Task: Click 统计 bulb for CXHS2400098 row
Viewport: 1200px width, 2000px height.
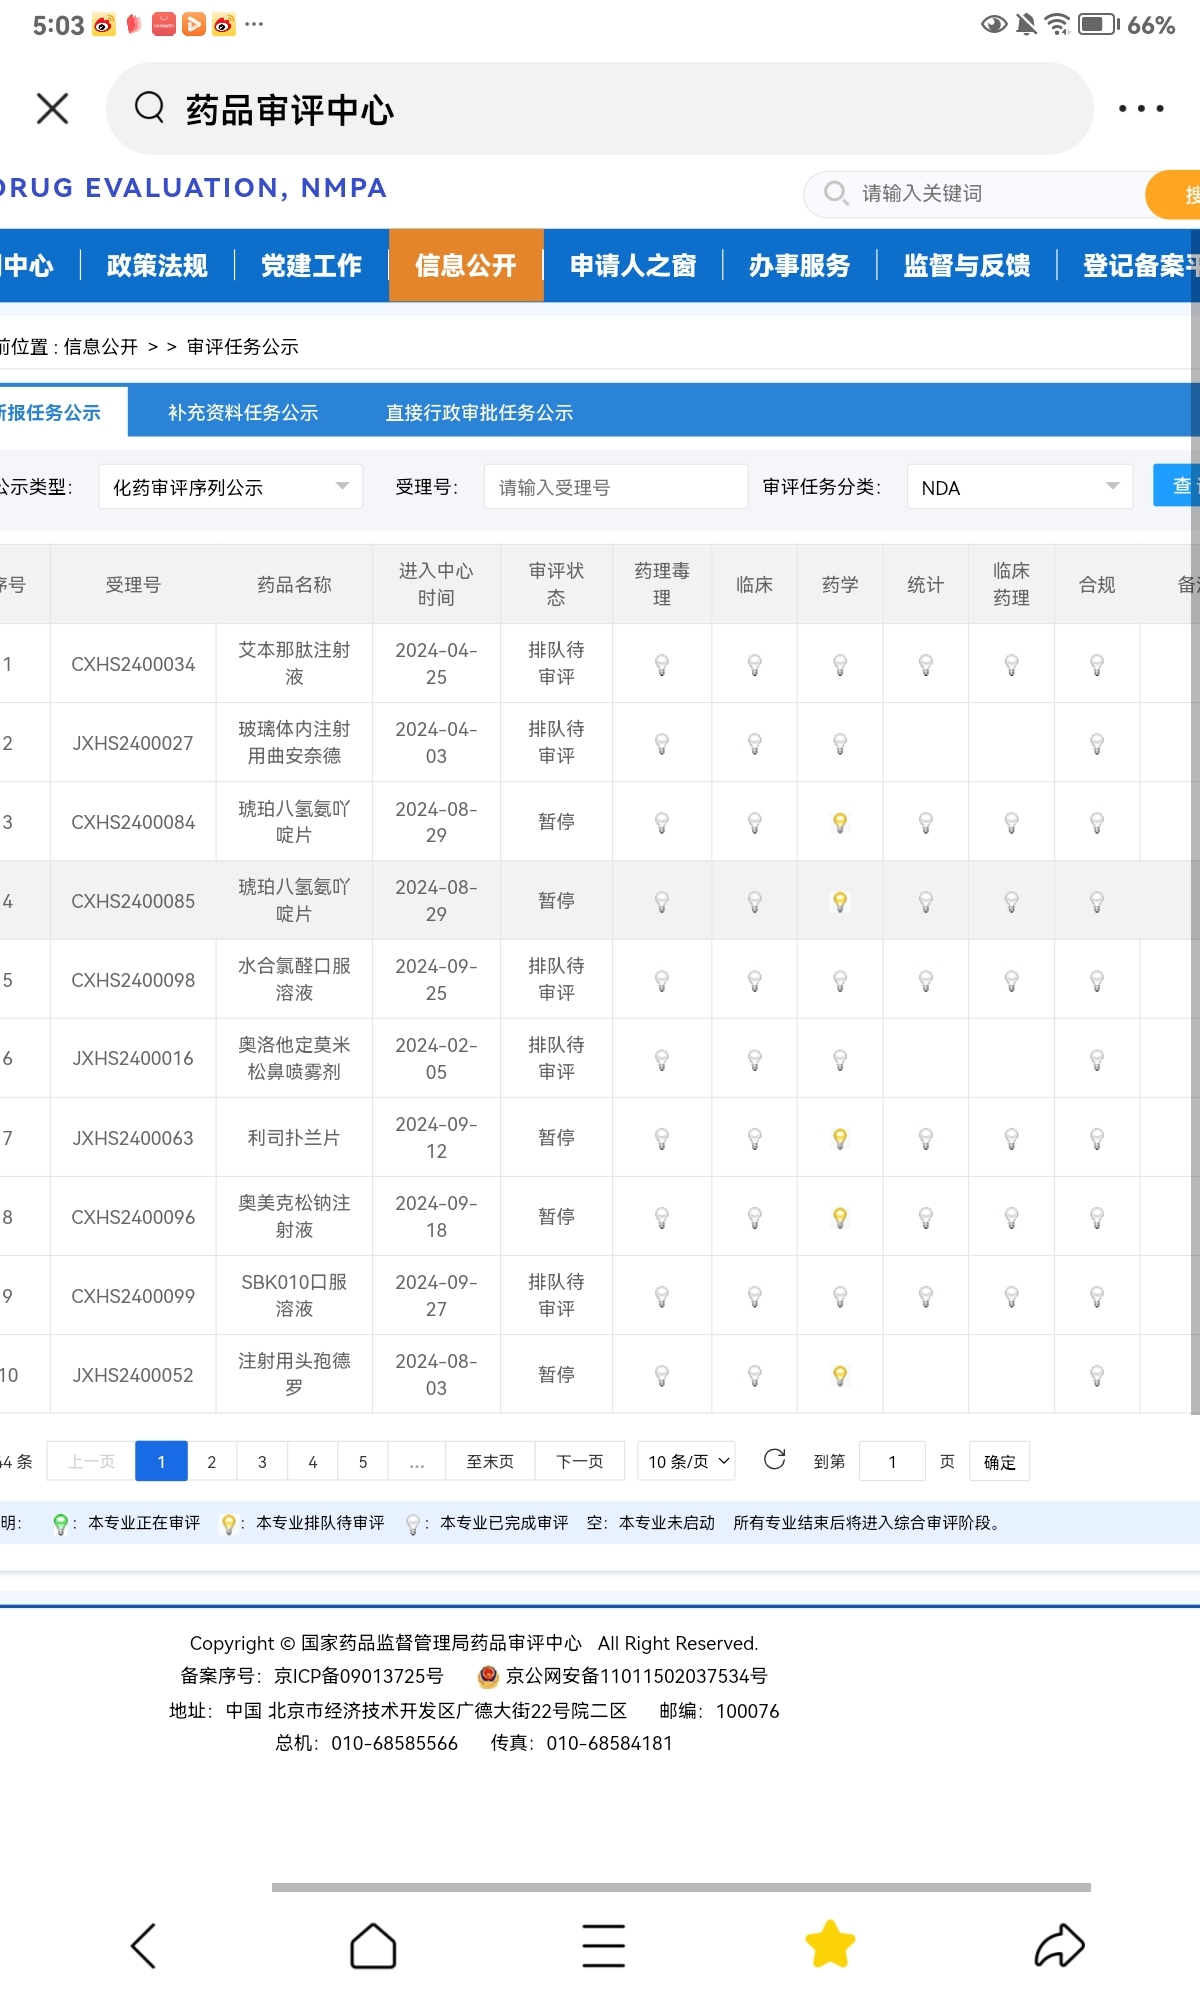Action: (926, 980)
